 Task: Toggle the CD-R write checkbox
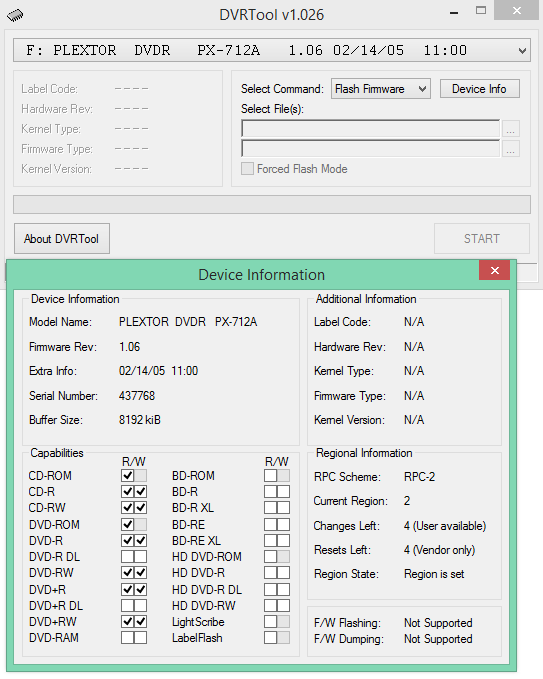[140, 491]
